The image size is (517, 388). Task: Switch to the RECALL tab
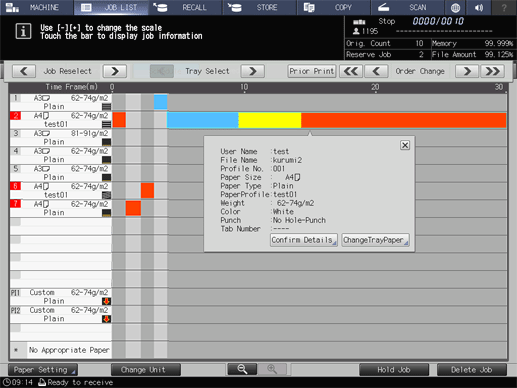click(185, 7)
